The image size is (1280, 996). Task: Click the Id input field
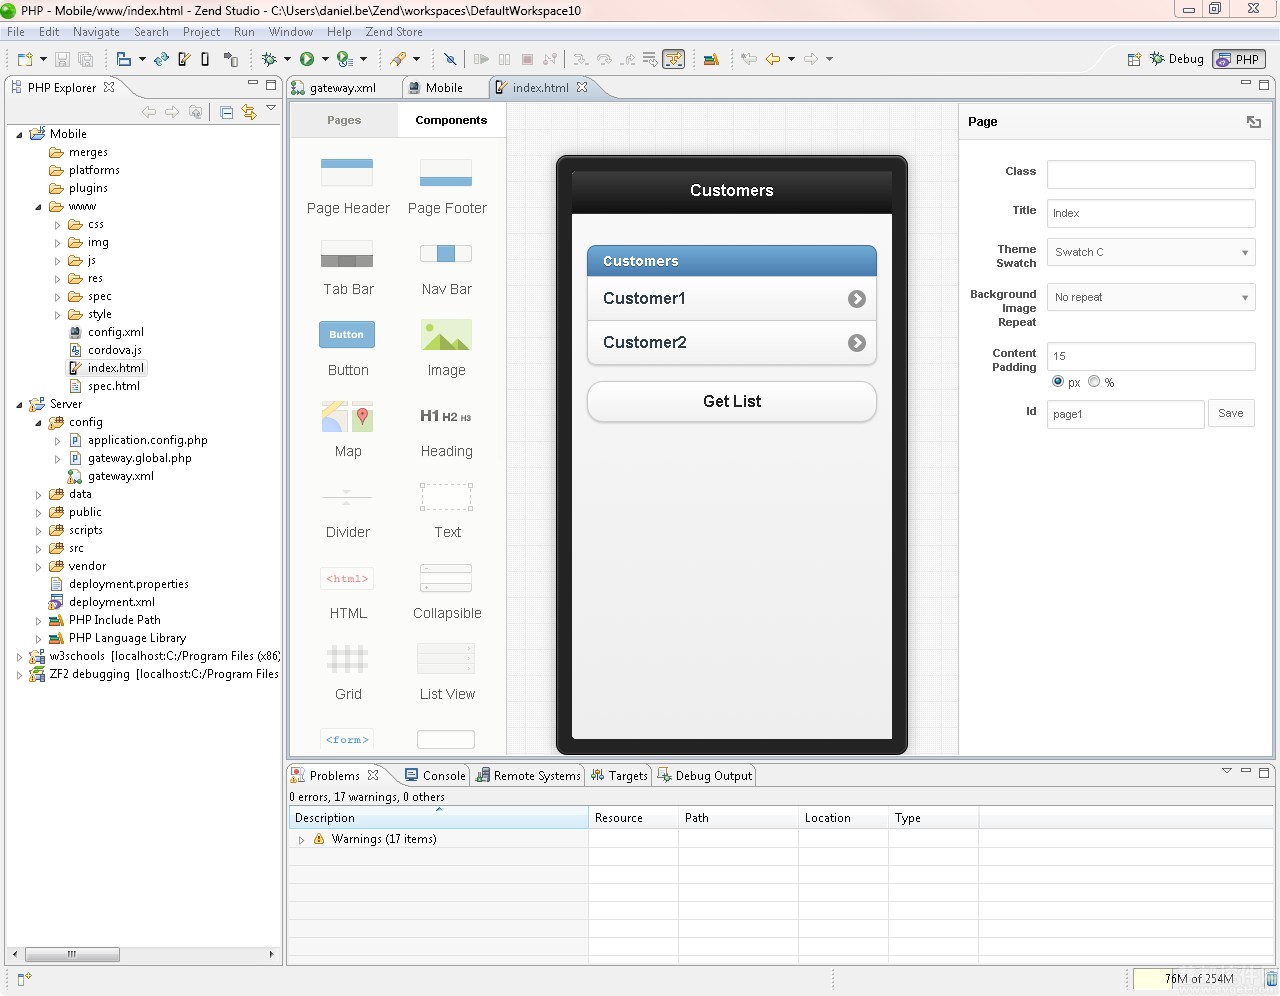click(1125, 414)
